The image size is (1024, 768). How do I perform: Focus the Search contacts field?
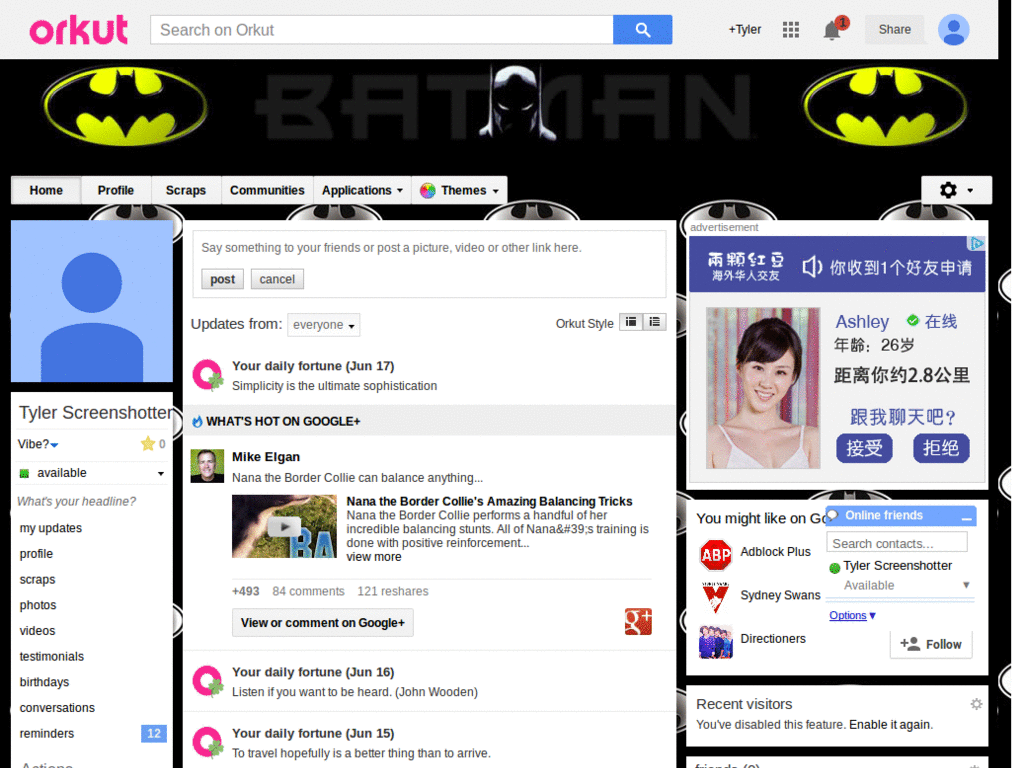pyautogui.click(x=897, y=543)
